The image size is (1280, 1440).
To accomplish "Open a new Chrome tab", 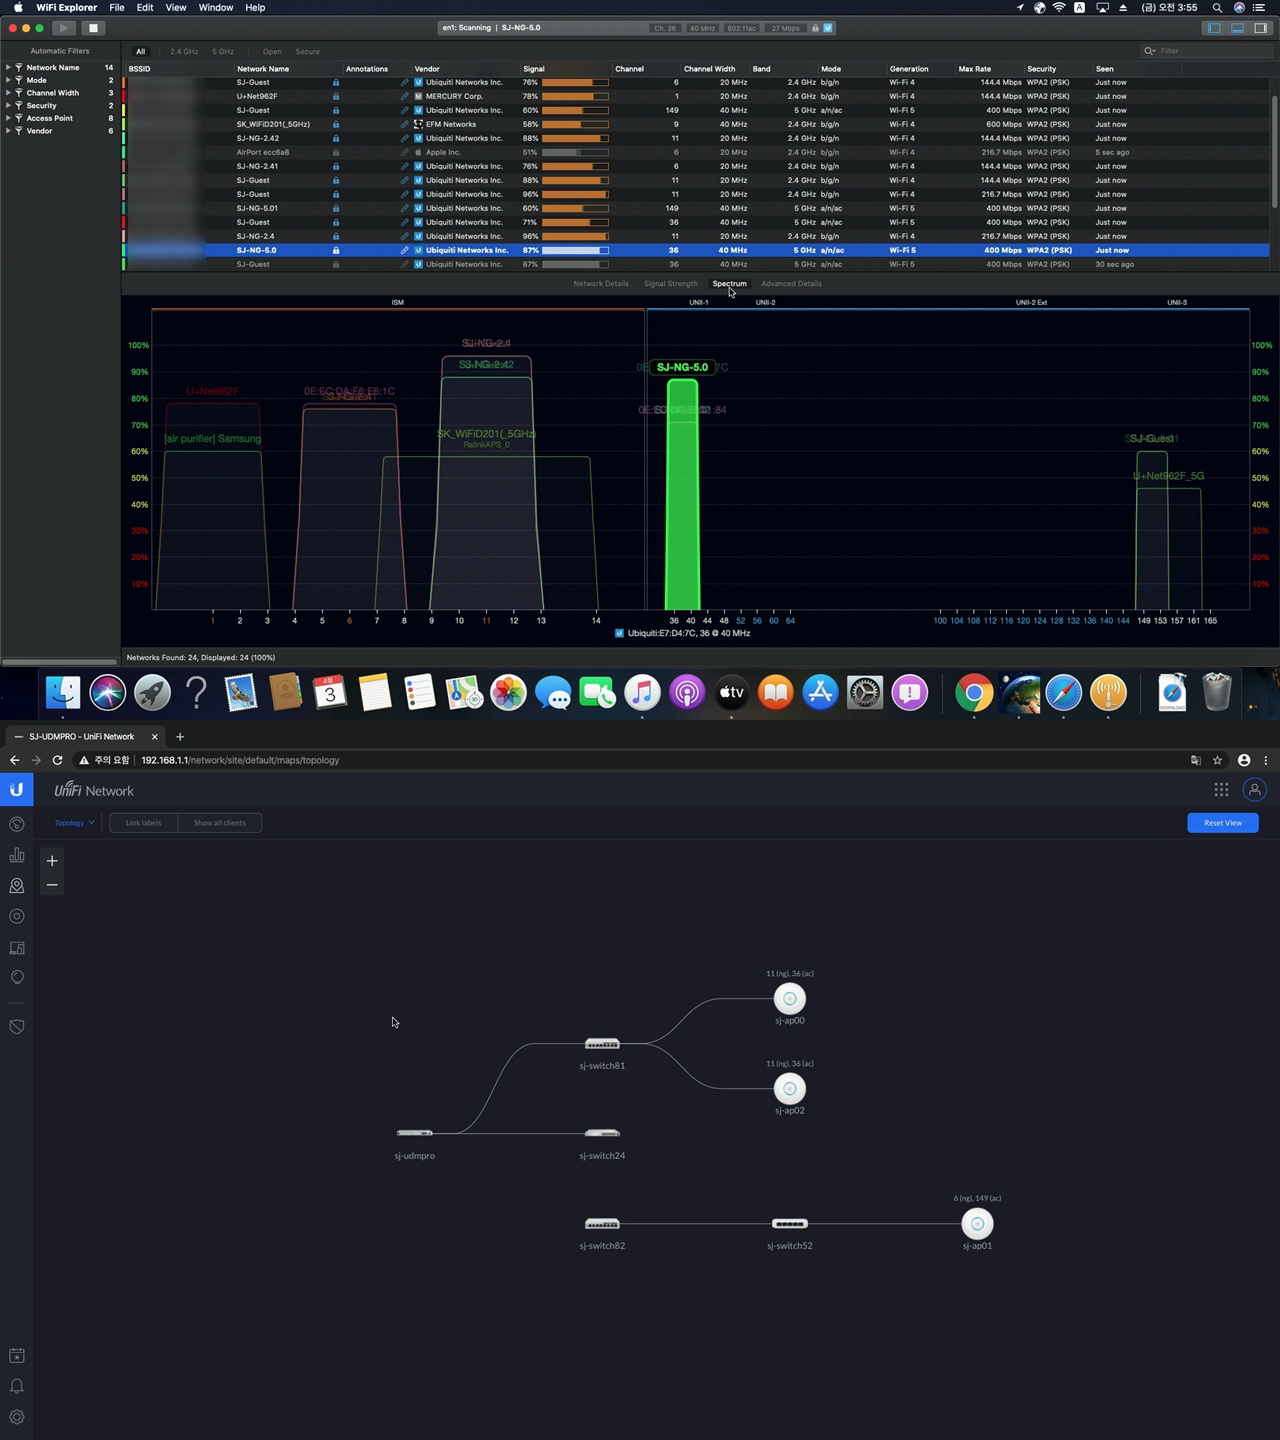I will [x=180, y=737].
